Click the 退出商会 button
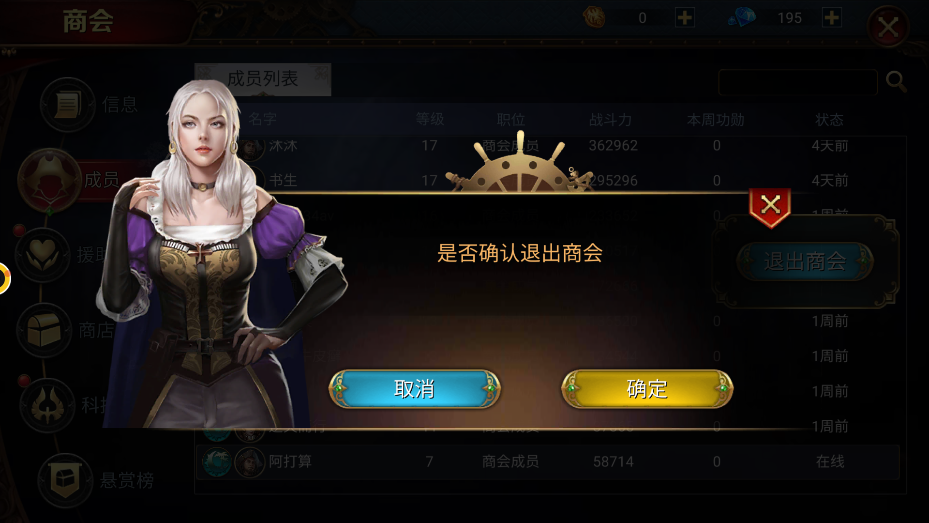The image size is (929, 523). pos(805,261)
